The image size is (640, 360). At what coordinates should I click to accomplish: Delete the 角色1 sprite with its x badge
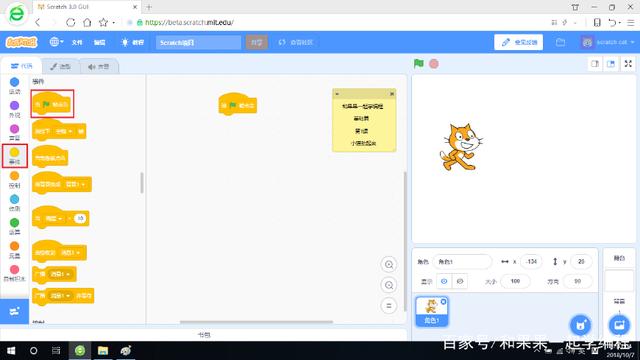[x=444, y=302]
